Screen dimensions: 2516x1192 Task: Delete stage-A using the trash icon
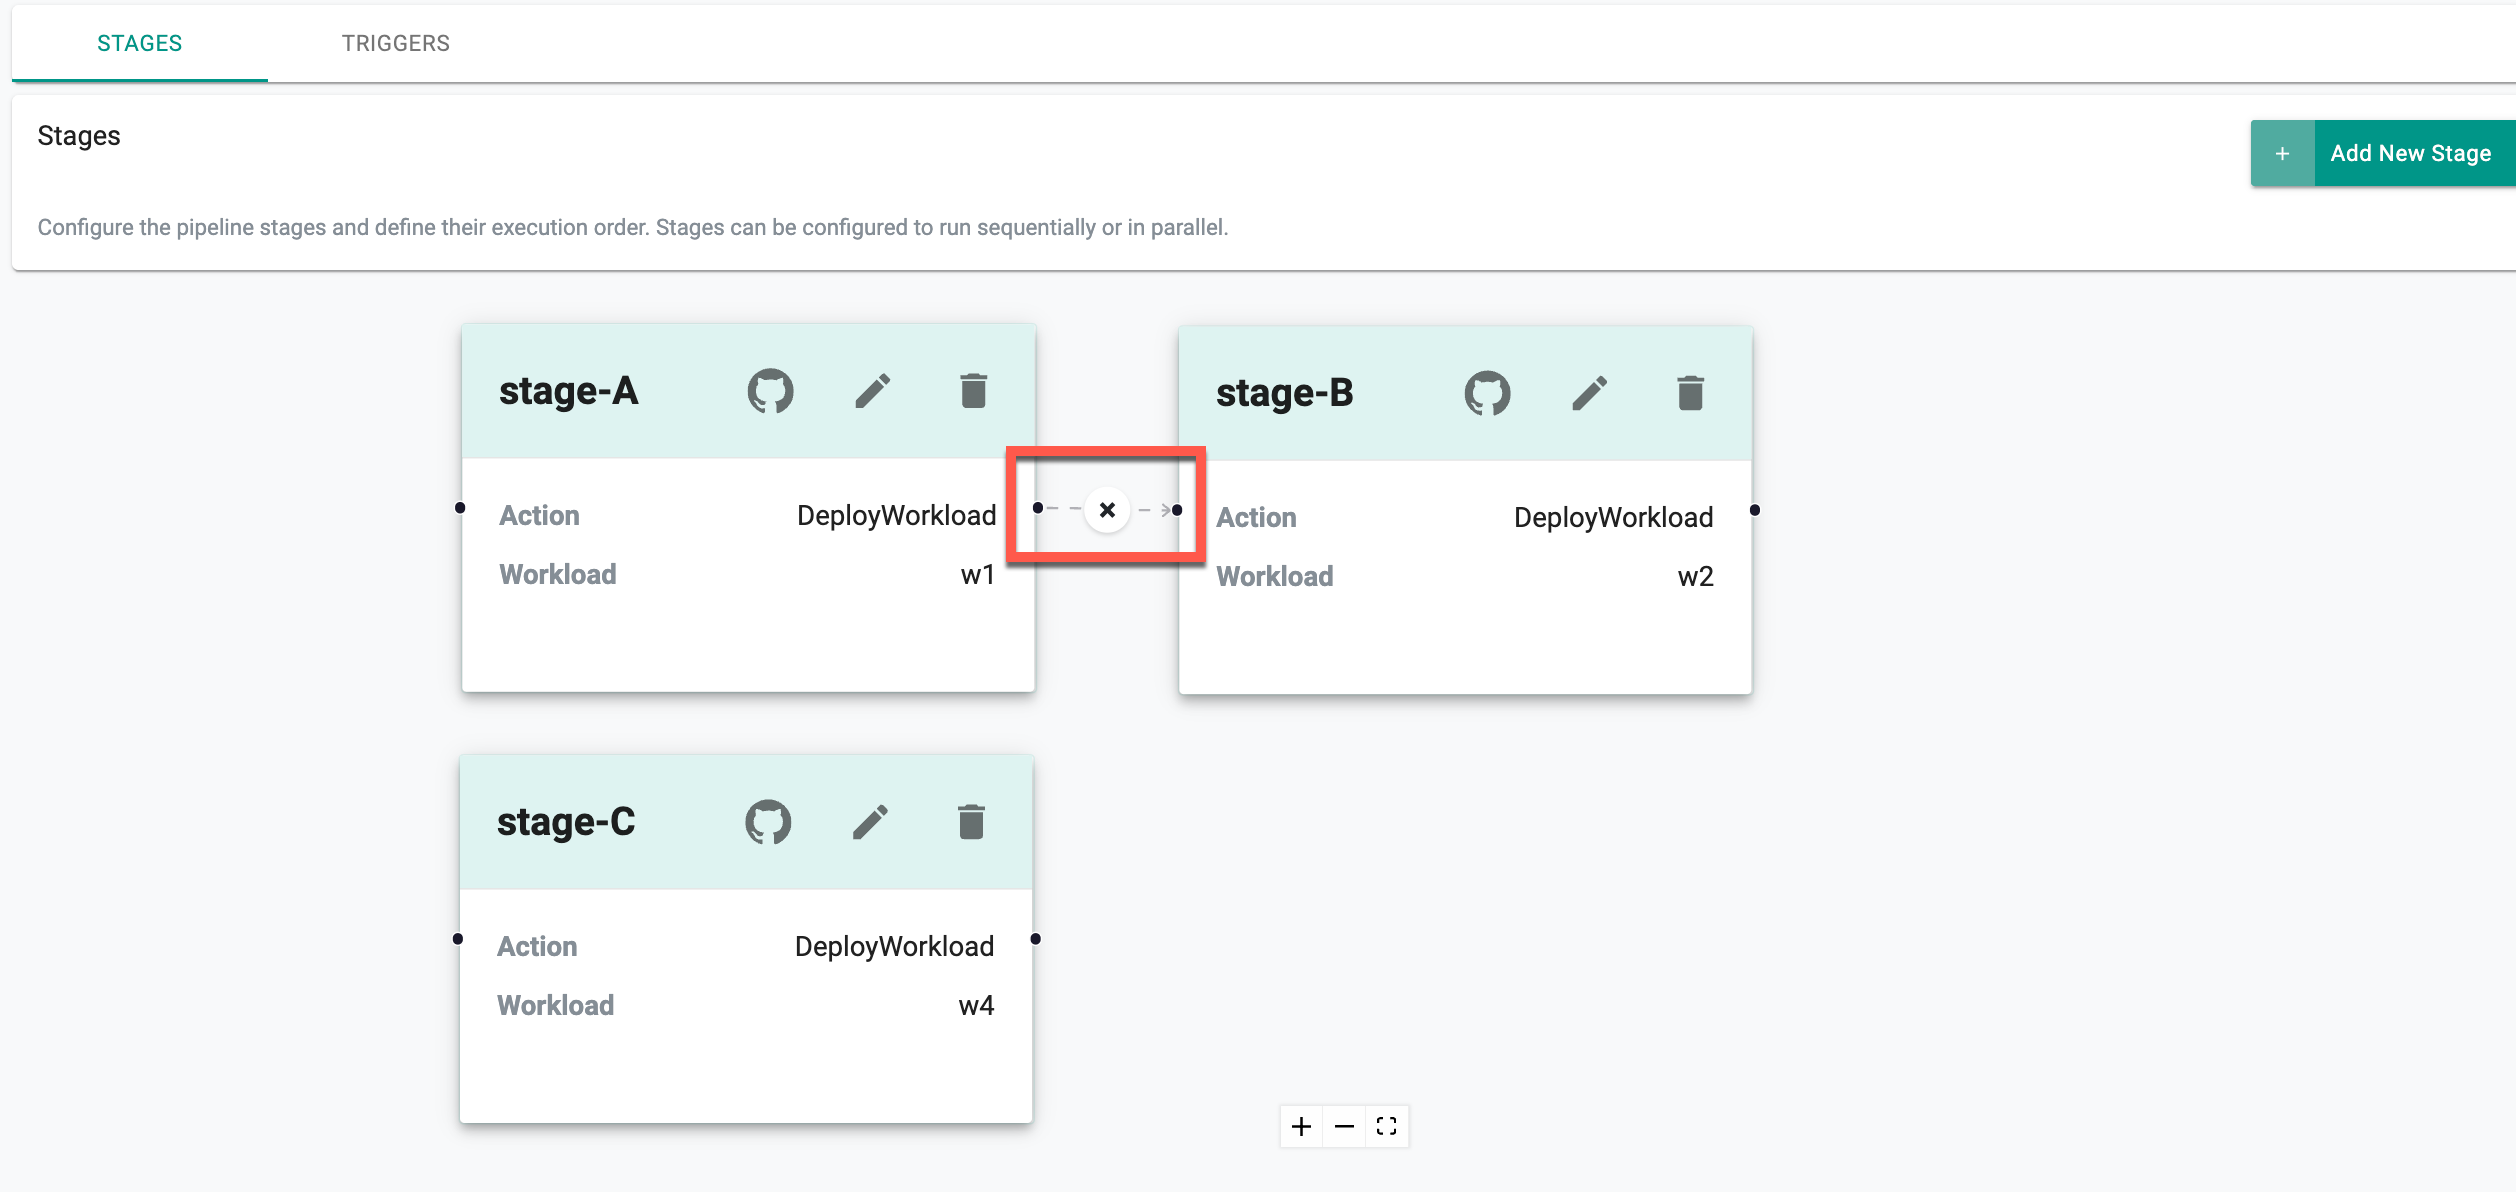[x=973, y=391]
